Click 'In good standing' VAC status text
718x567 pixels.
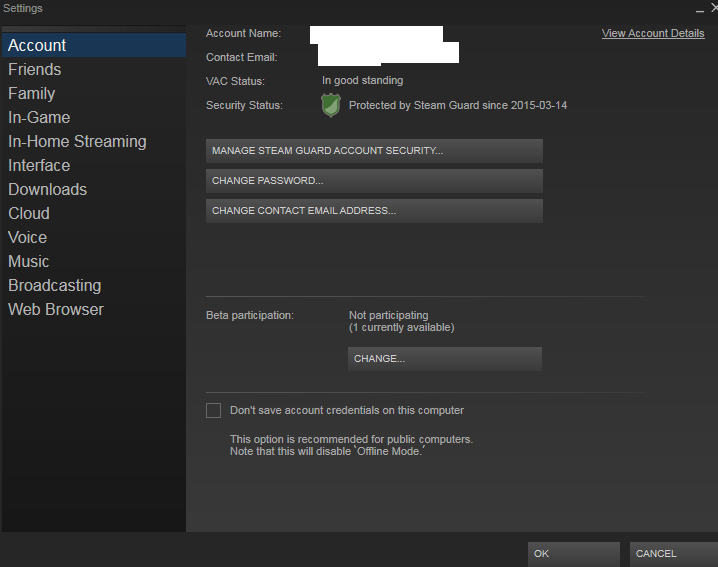point(362,81)
